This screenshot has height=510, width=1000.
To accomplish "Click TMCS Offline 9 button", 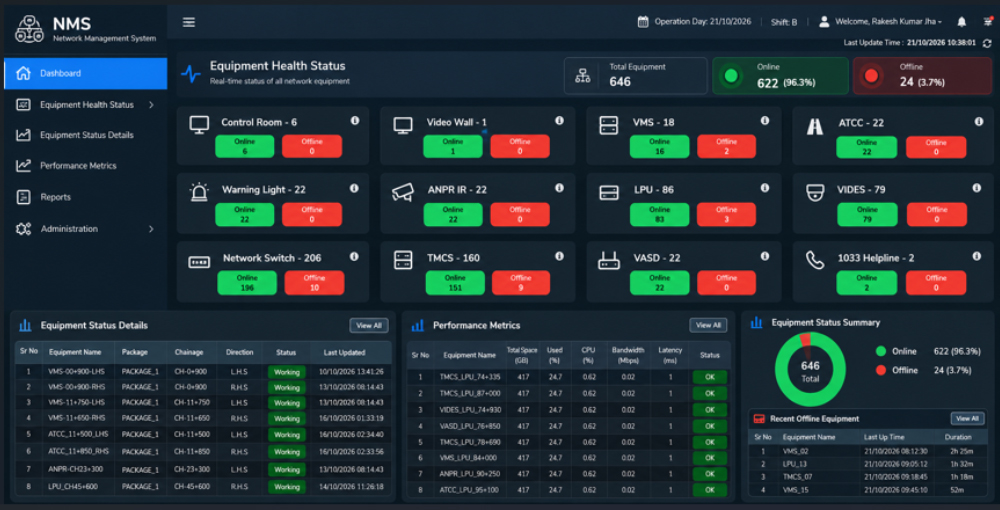I will coord(520,282).
